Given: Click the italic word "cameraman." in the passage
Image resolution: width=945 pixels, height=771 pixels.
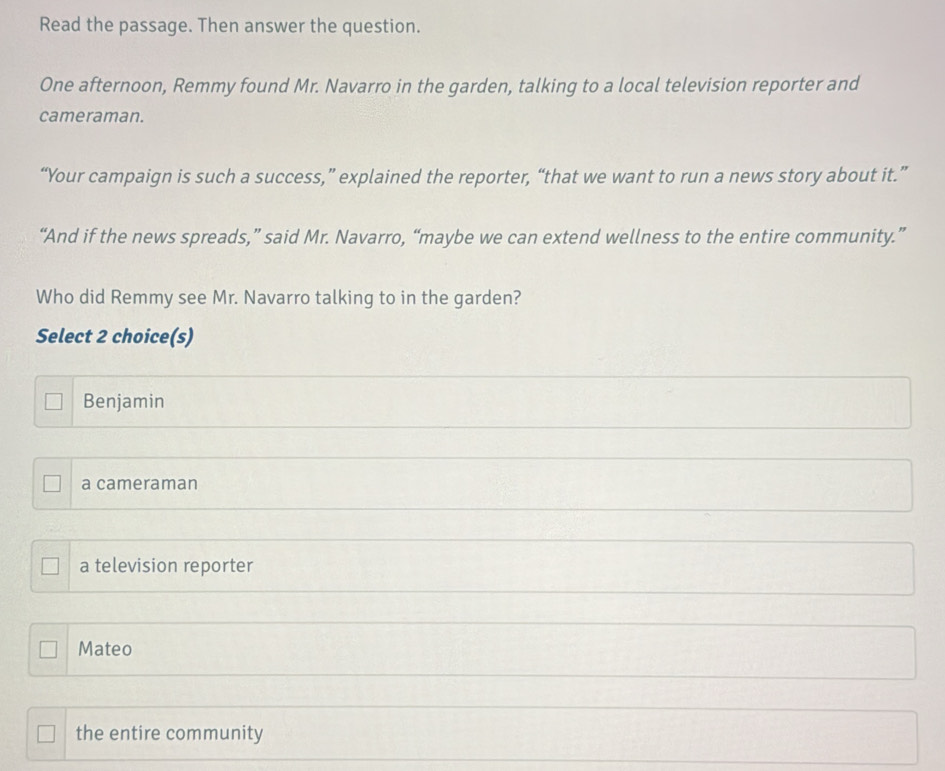Looking at the screenshot, I should coord(92,115).
